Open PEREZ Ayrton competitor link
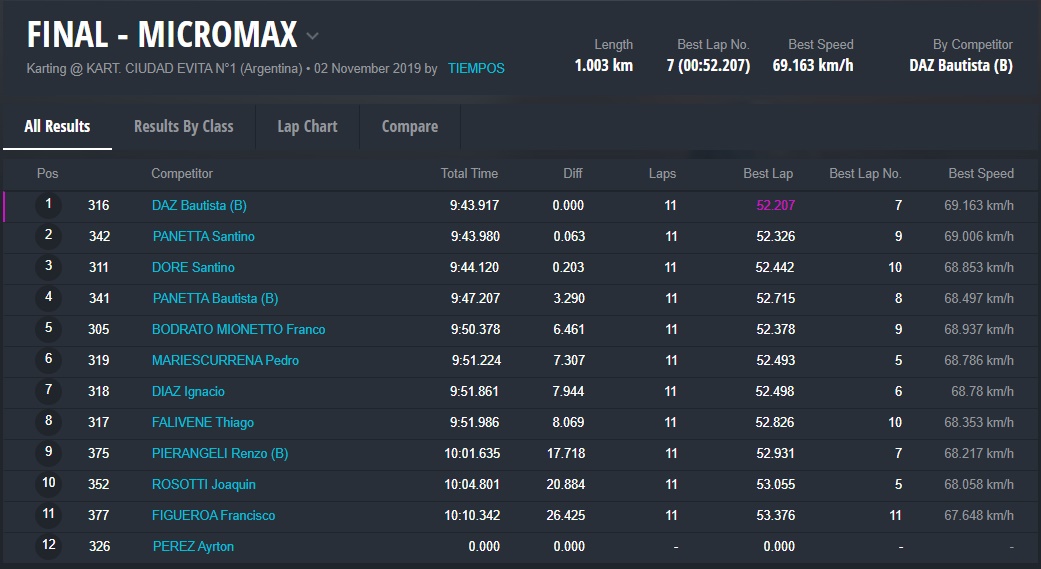1041x569 pixels. coord(193,547)
